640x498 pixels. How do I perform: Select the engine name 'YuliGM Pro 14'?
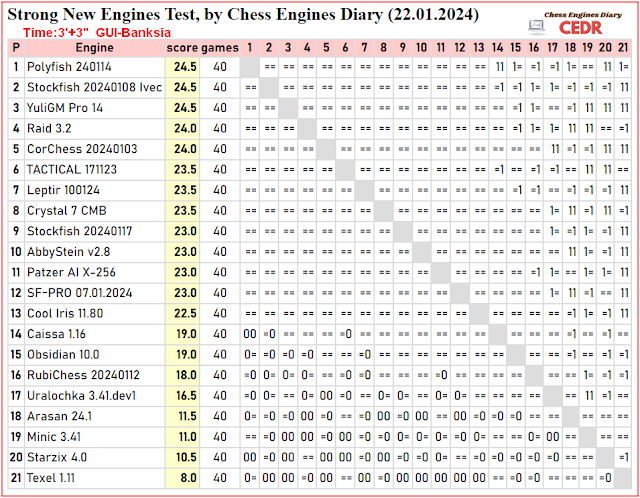pos(64,108)
